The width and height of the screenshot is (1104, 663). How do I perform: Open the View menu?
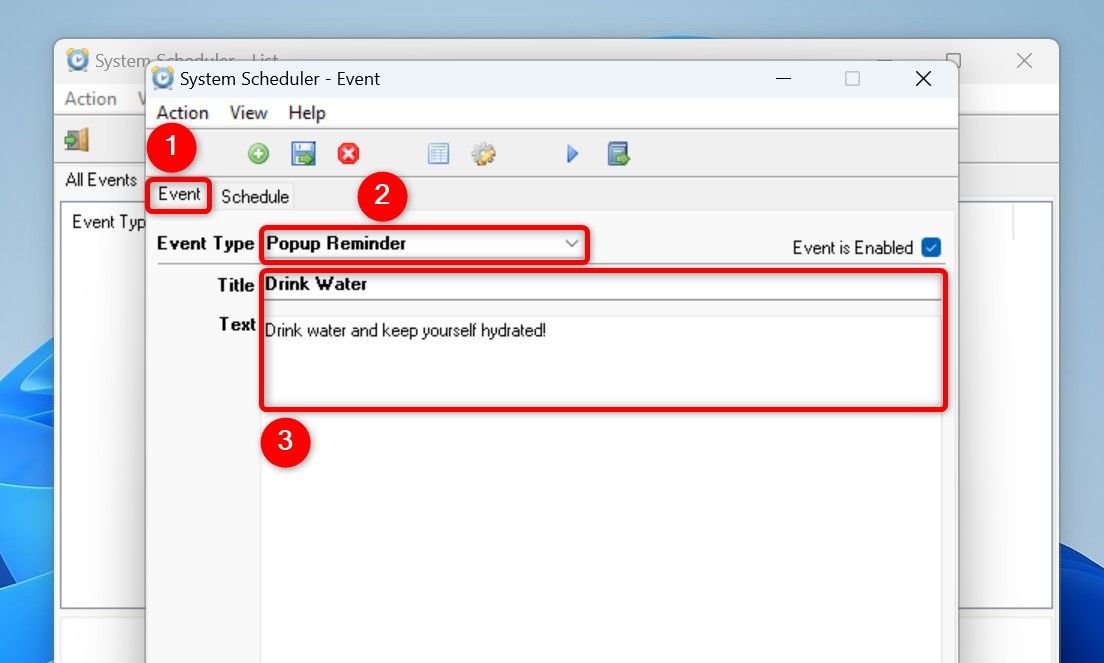(249, 113)
